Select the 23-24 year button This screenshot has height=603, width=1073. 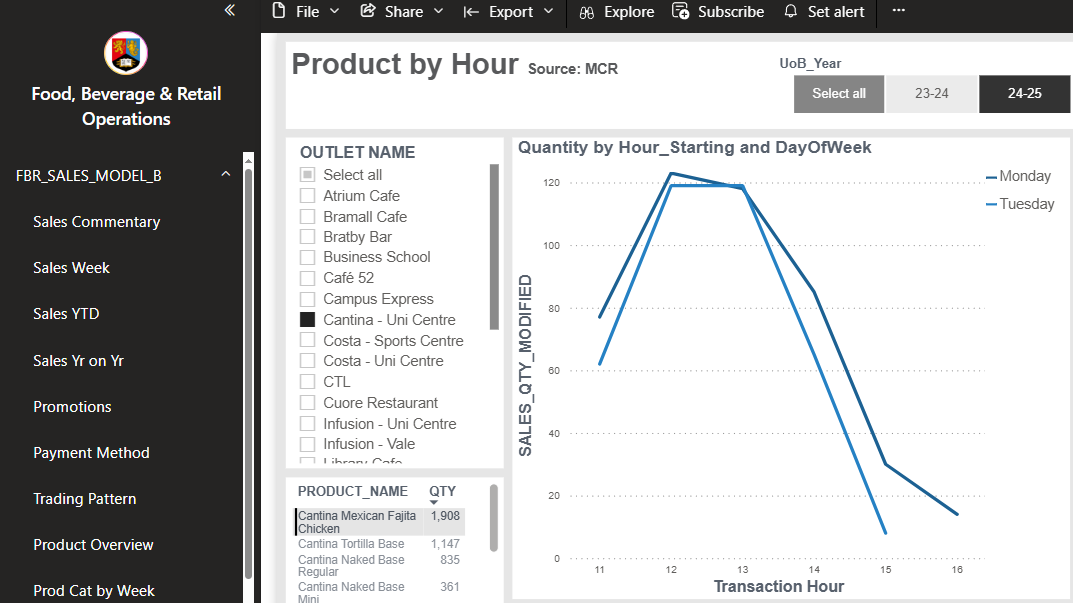(x=931, y=93)
